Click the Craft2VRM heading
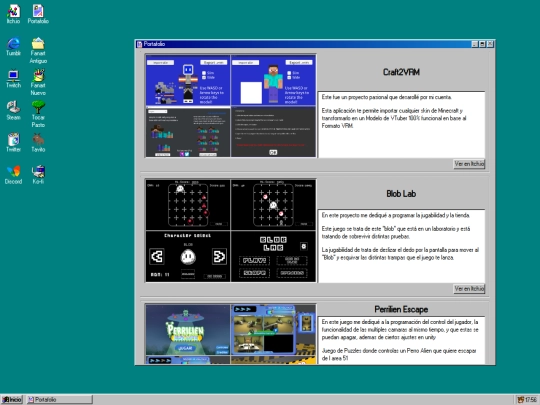The width and height of the screenshot is (540, 405). click(401, 72)
